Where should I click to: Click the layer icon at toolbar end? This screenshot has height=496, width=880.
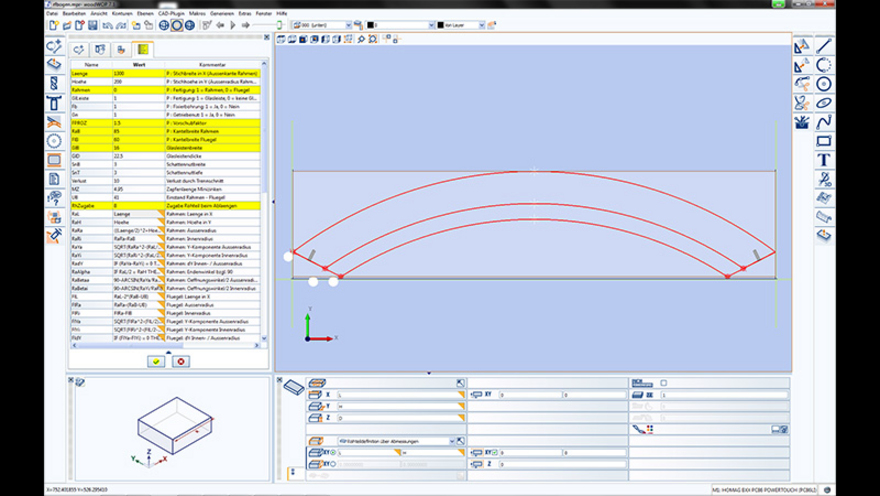492,25
